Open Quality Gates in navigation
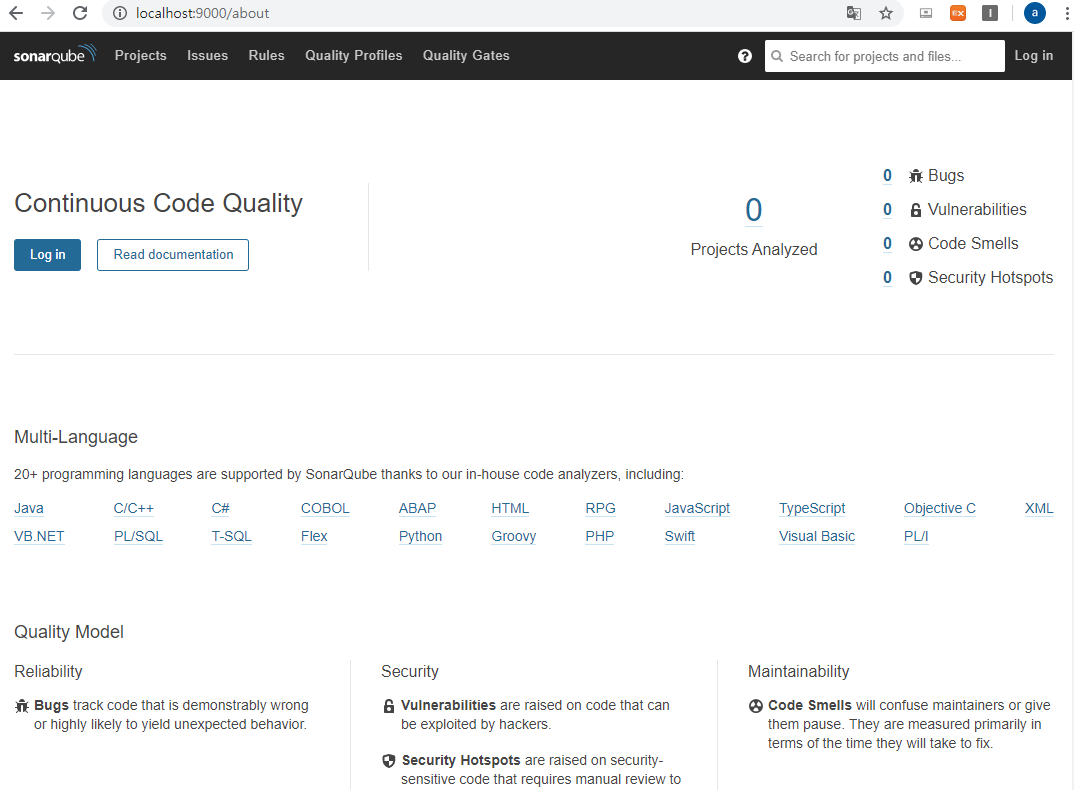Image resolution: width=1074 pixels, height=790 pixels. click(x=466, y=55)
